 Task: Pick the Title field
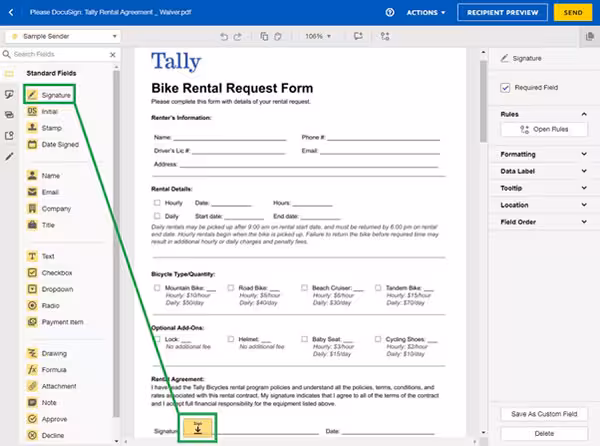tap(41, 225)
